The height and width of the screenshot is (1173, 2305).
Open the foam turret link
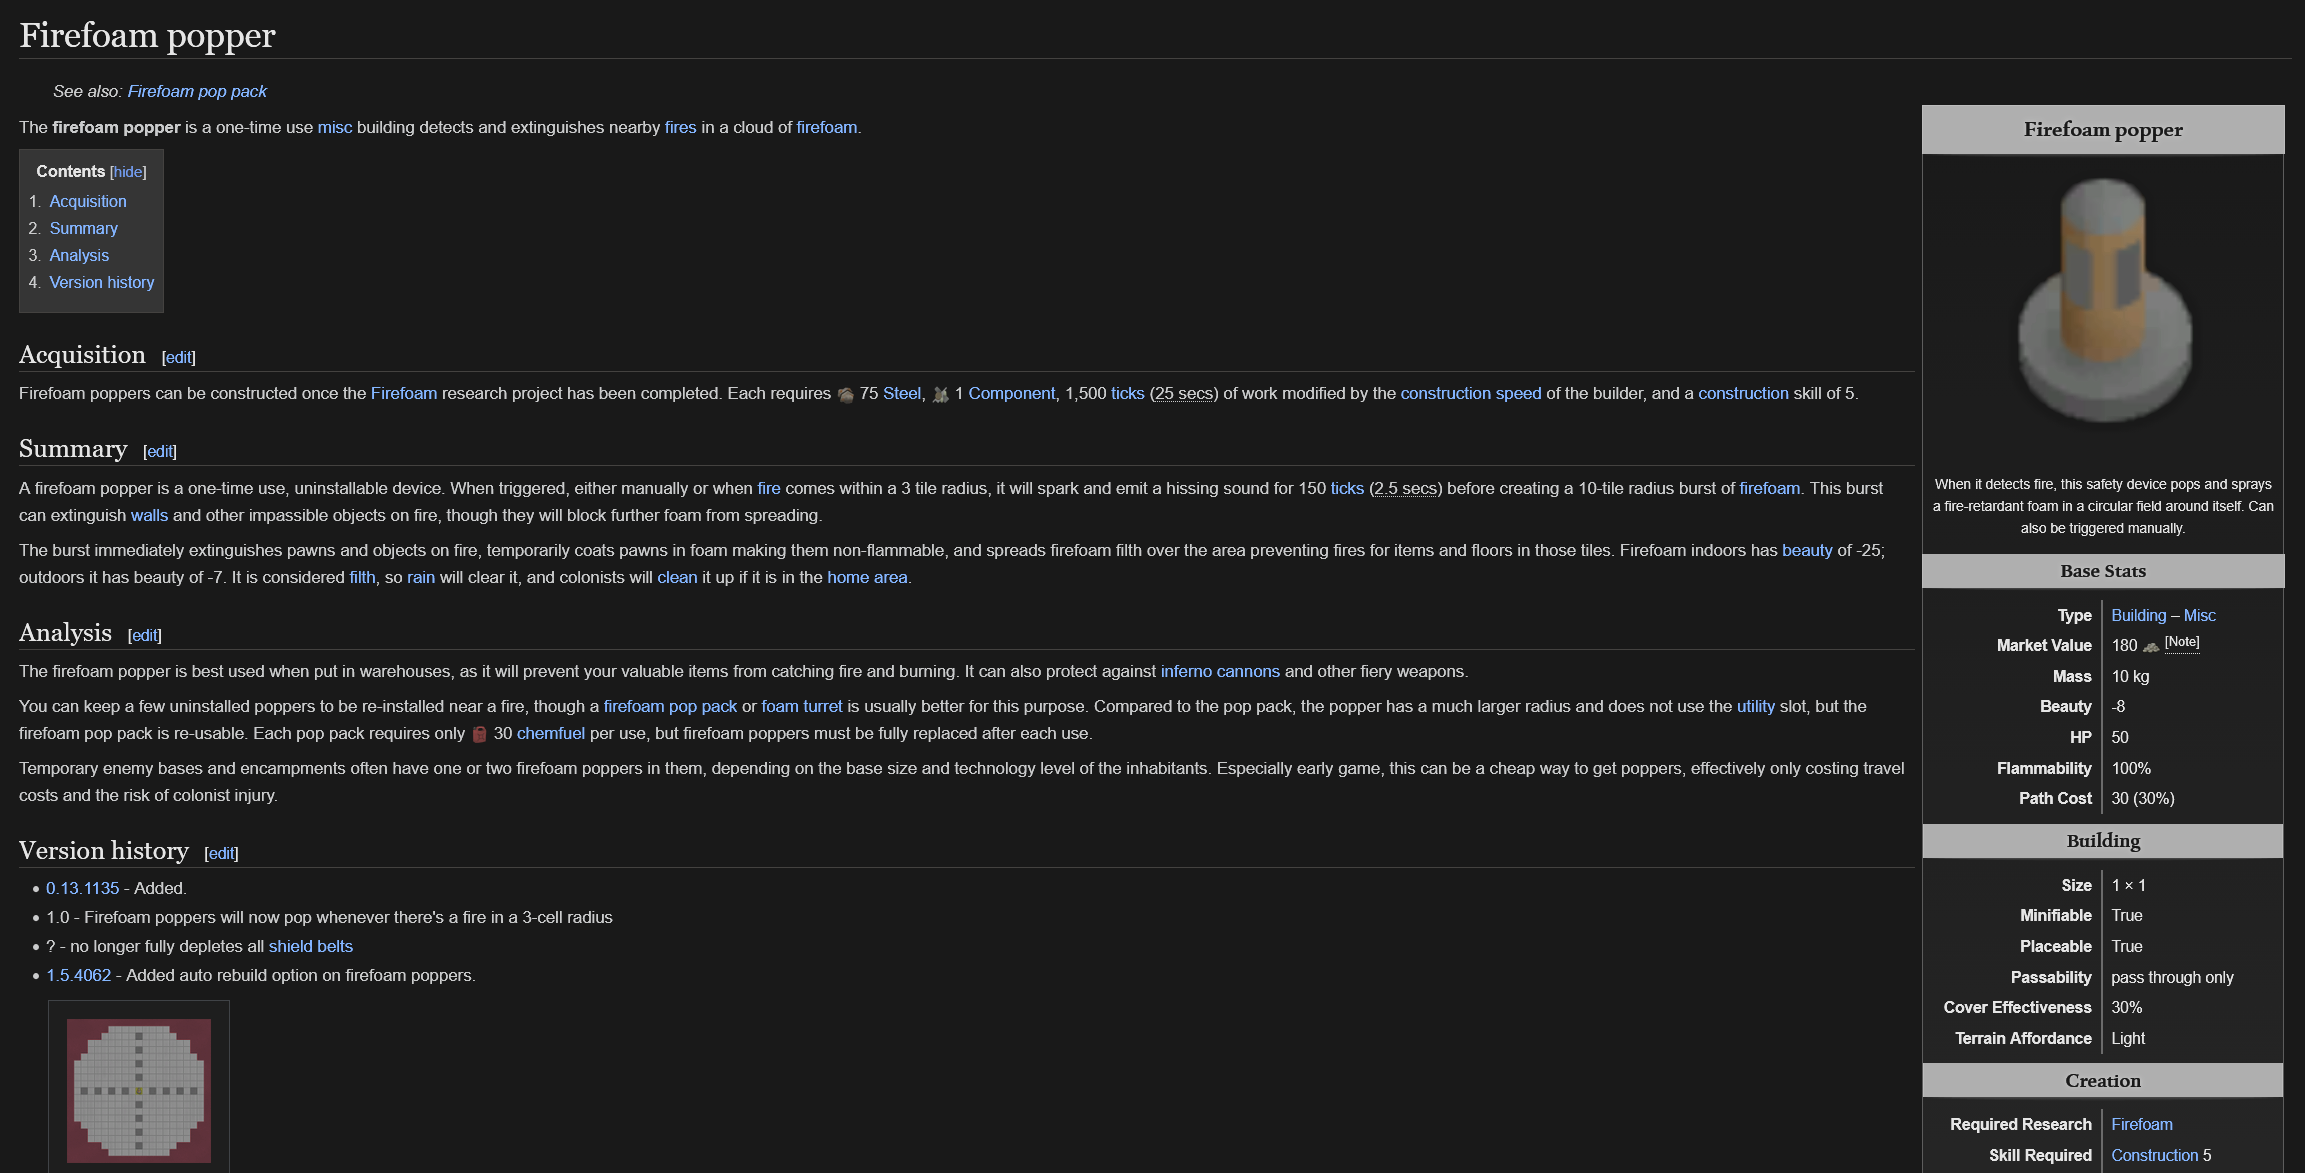801,706
